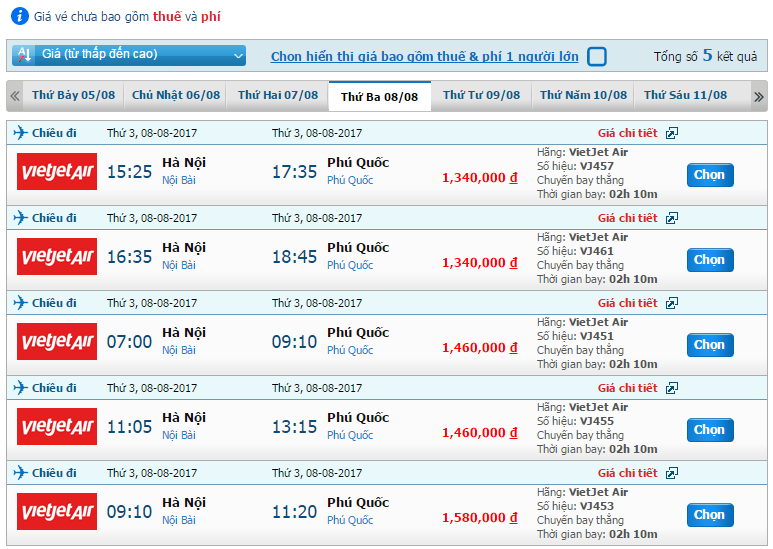Image resolution: width=773 pixels, height=549 pixels.
Task: Click VietJet Air logo of 07:00 flight
Action: (x=57, y=342)
